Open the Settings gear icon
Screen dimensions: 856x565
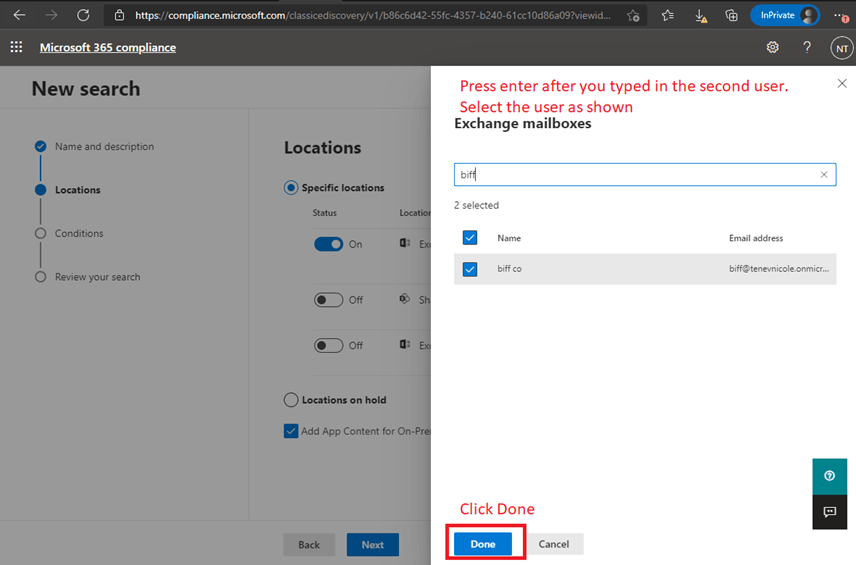coord(772,47)
